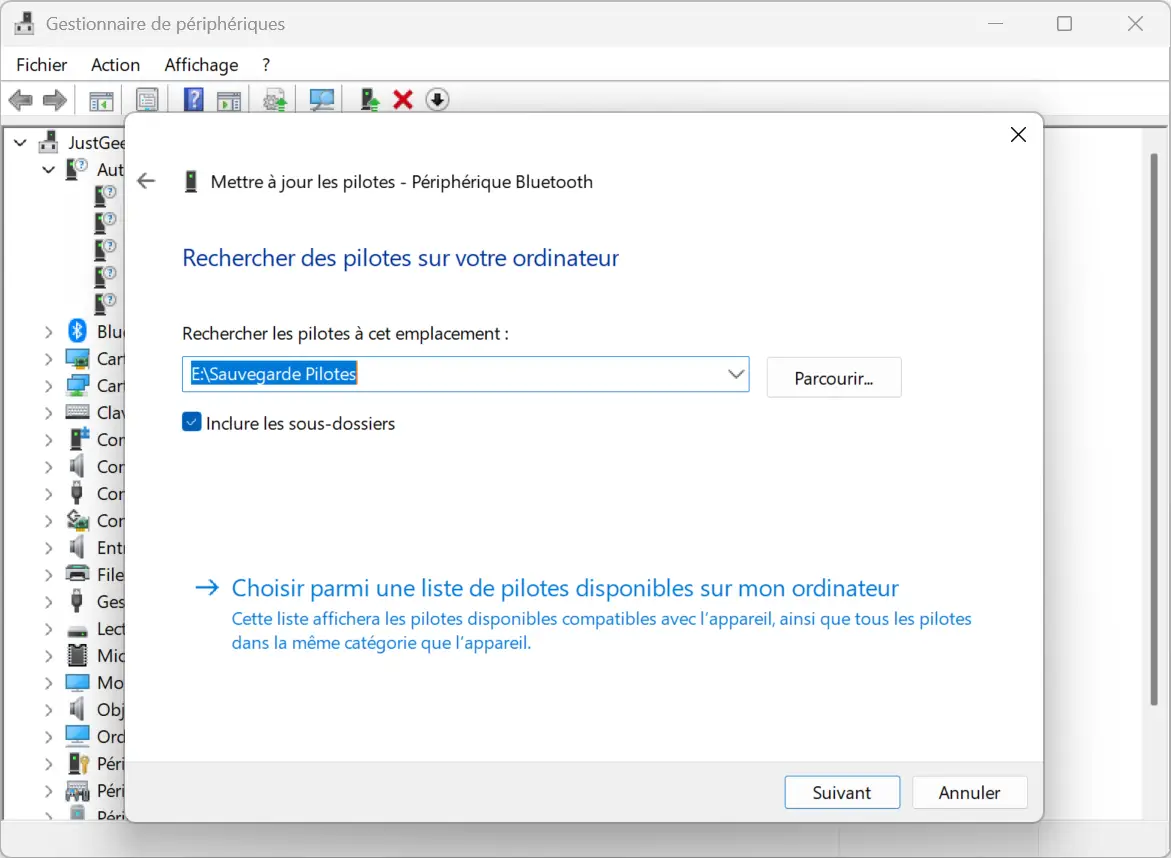Screen dimensions: 1171x858
Task: Select the Ges tree item icon
Action: 76,600
